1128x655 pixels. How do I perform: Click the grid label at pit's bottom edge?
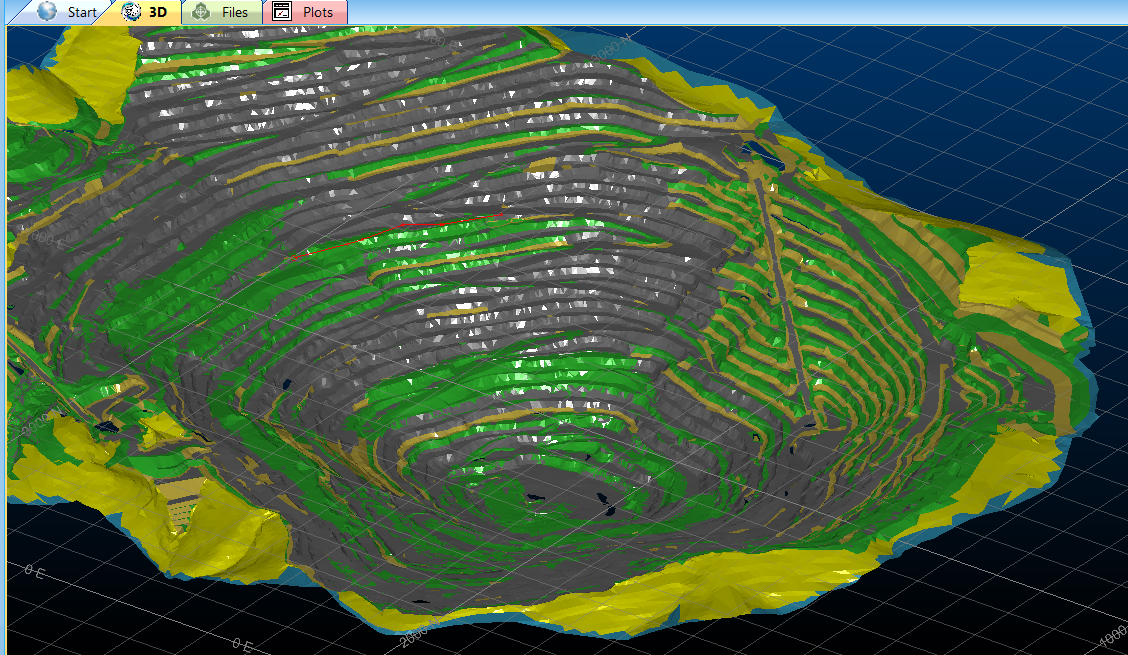420,631
